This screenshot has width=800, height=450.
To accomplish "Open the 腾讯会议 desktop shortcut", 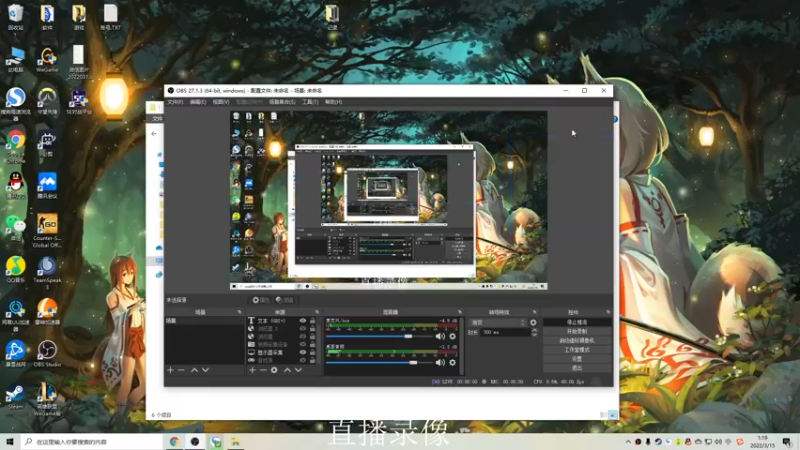I will [x=47, y=185].
